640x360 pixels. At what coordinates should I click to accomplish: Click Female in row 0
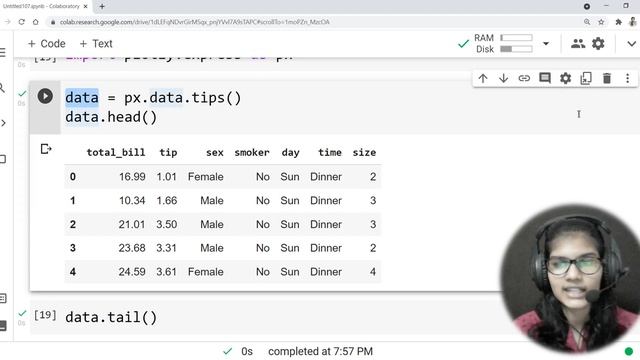click(x=206, y=177)
